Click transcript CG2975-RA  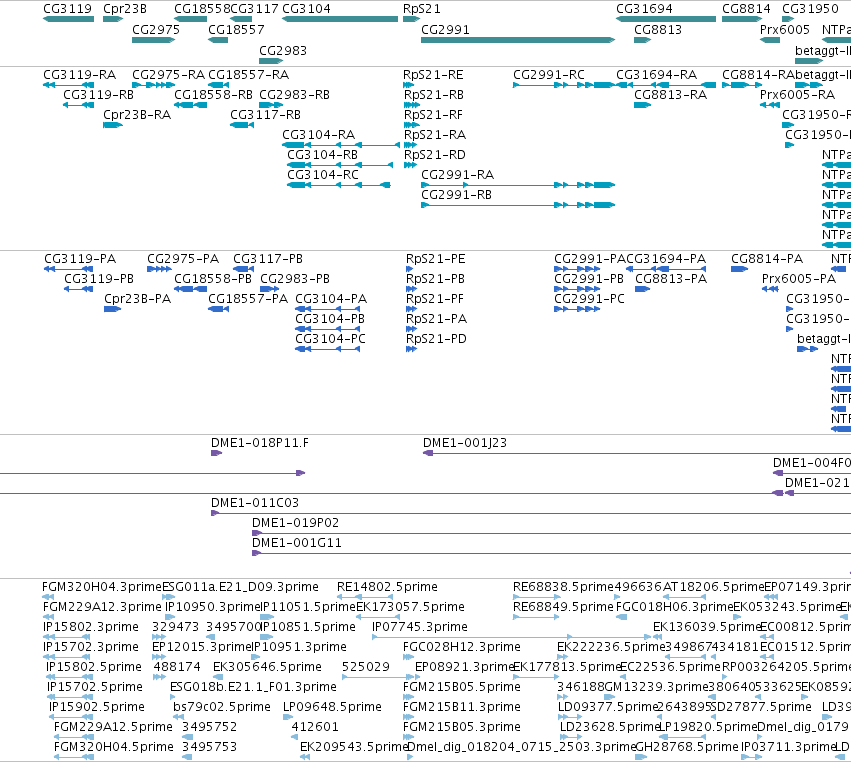point(154,85)
